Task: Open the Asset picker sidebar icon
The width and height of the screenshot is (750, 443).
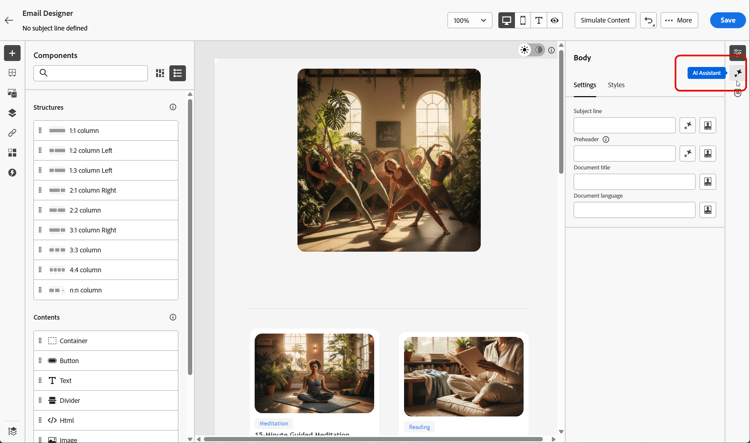Action: point(12,93)
